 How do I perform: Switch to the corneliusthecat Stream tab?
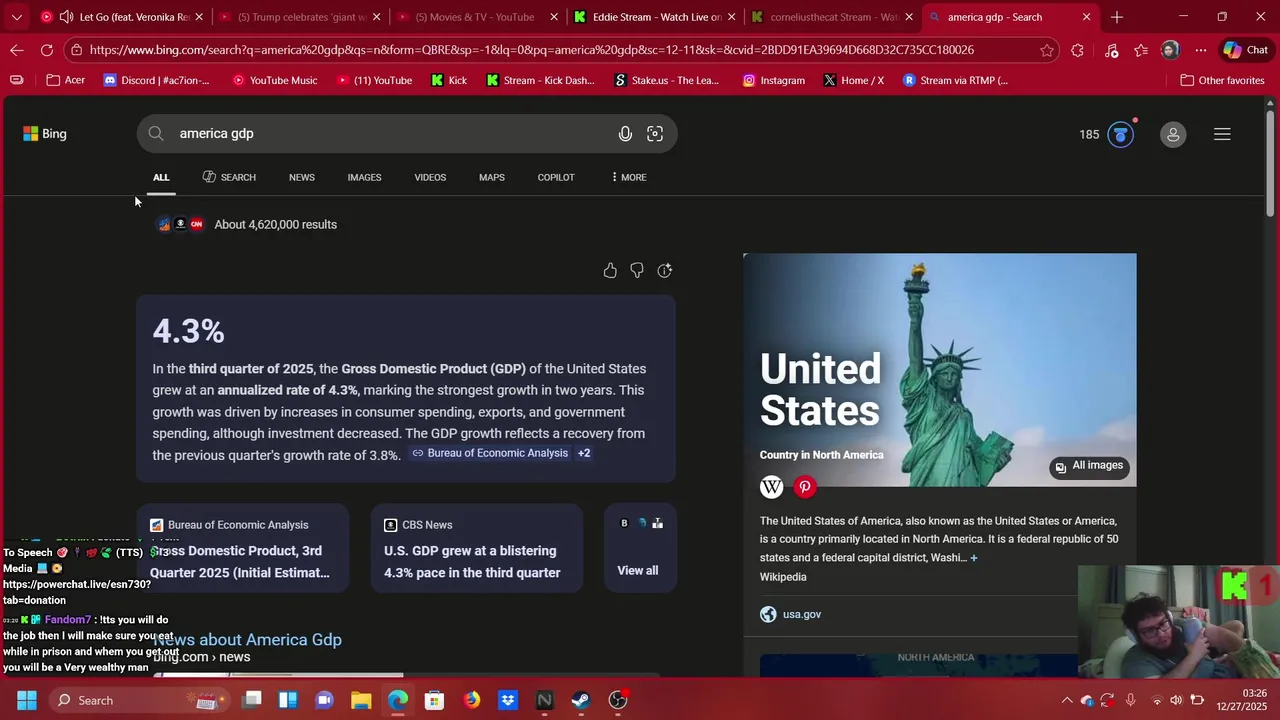(833, 17)
